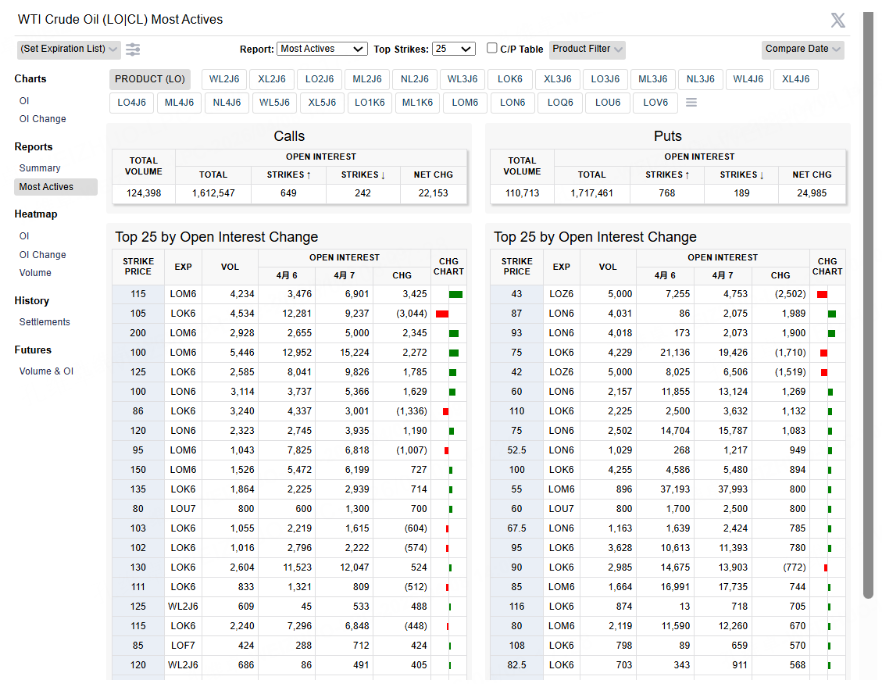The height and width of the screenshot is (684, 882).
Task: Click the green change bar for calls strike 115 LOM6
Action: (x=456, y=294)
